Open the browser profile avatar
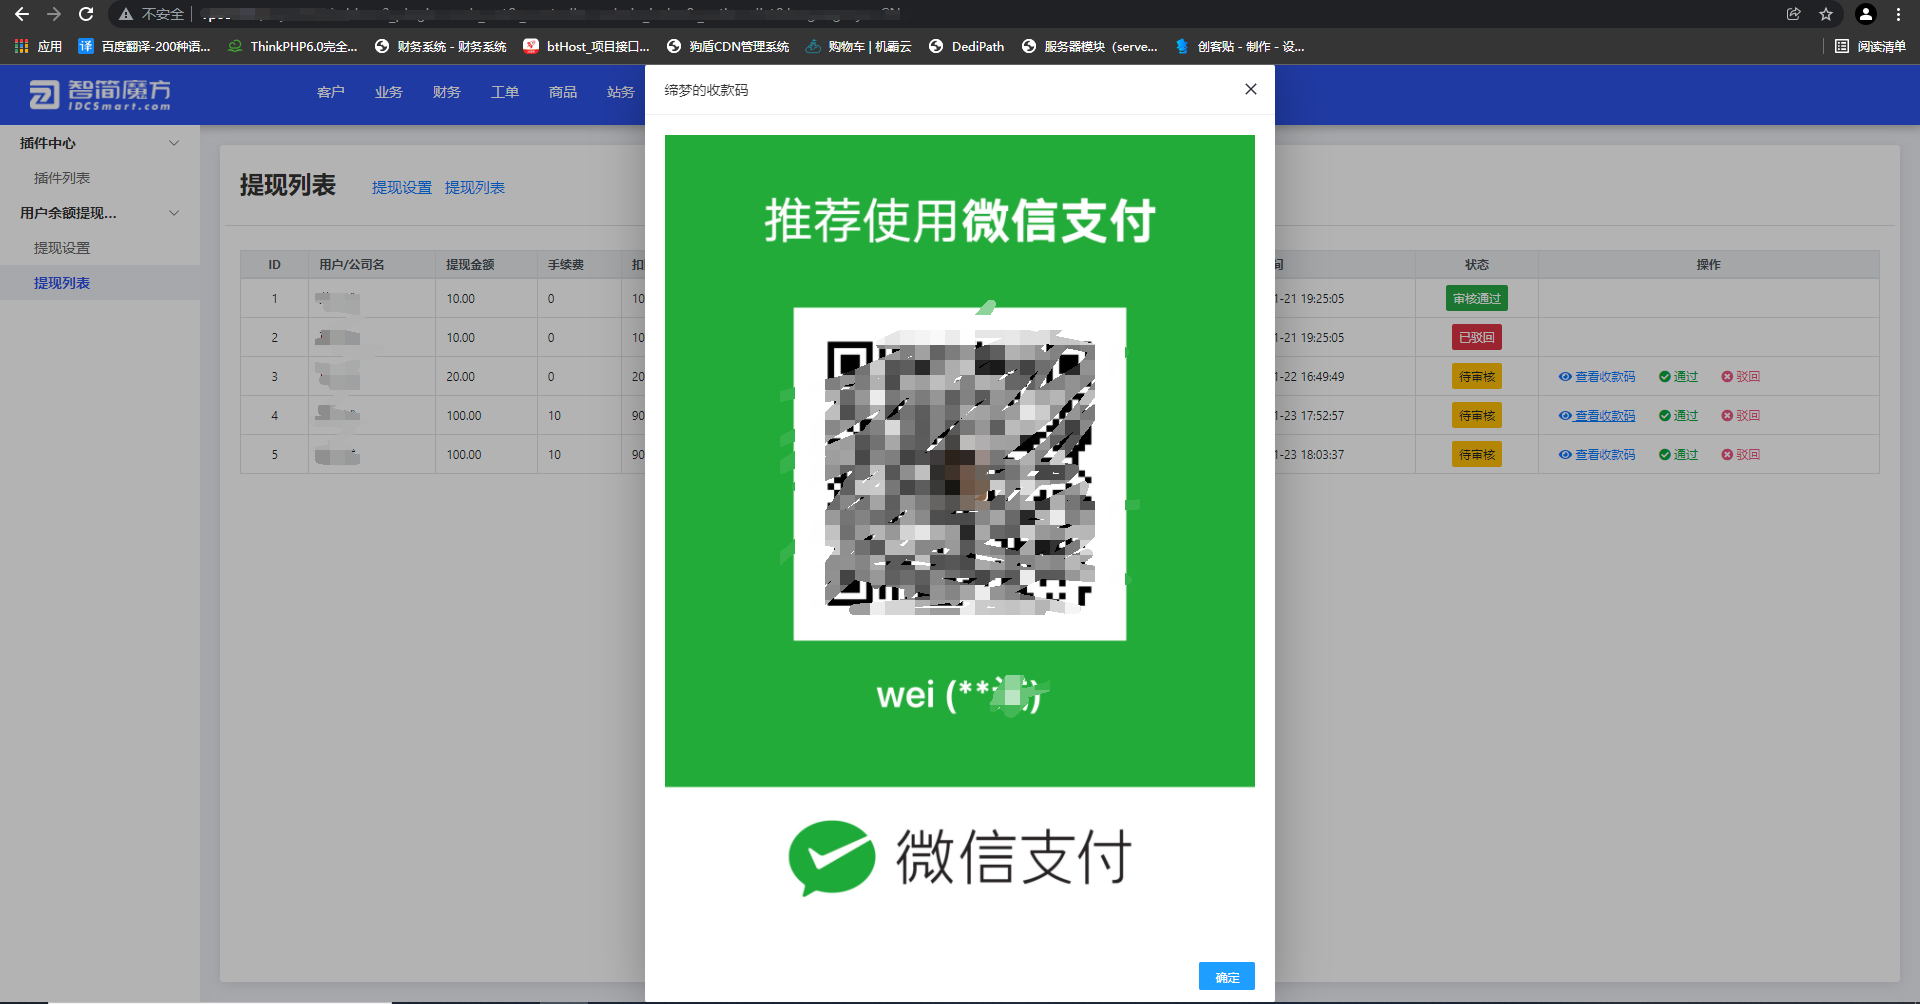 [x=1865, y=14]
